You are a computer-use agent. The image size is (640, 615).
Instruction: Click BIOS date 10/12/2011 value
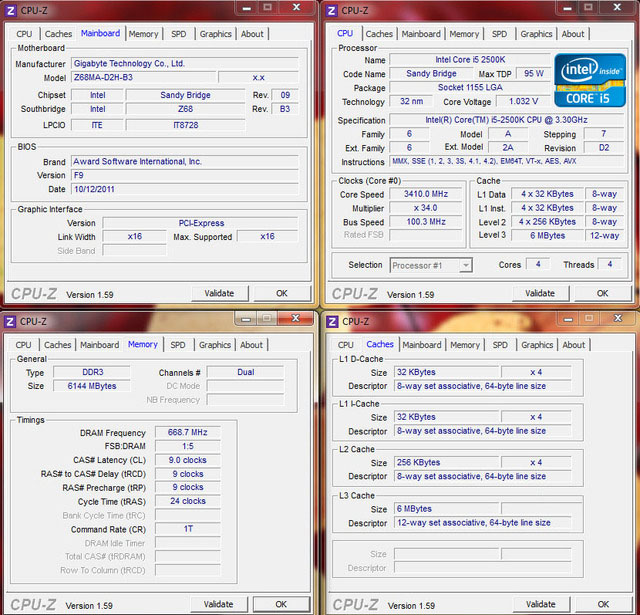coord(185,189)
